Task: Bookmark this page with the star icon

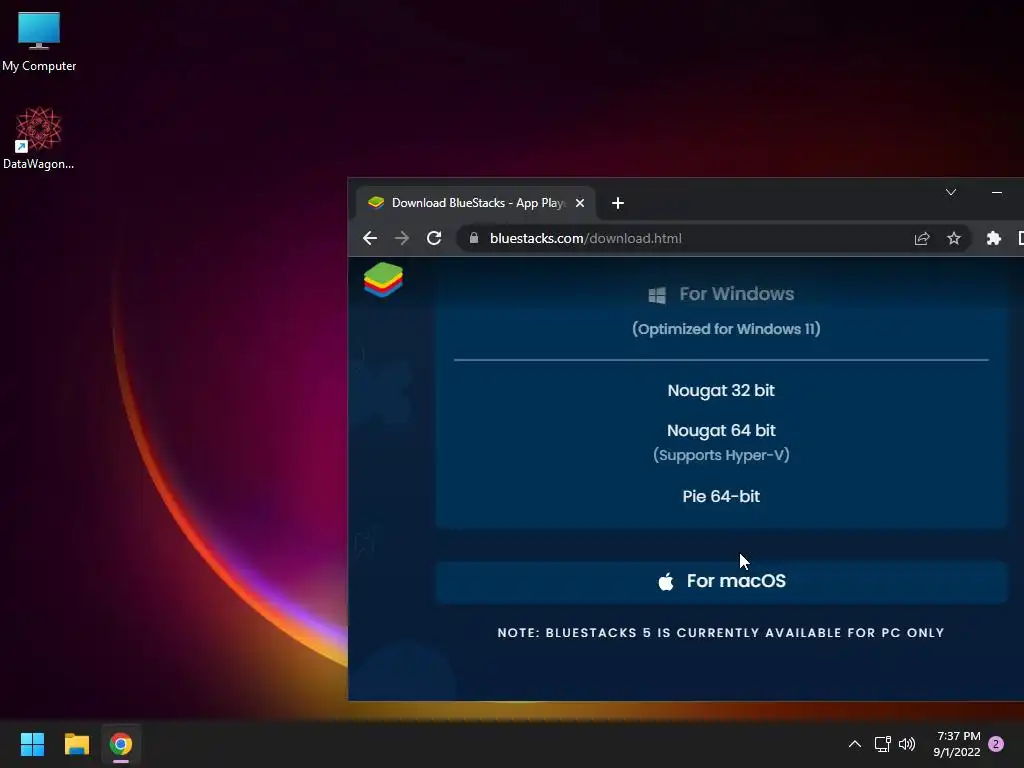Action: [953, 238]
